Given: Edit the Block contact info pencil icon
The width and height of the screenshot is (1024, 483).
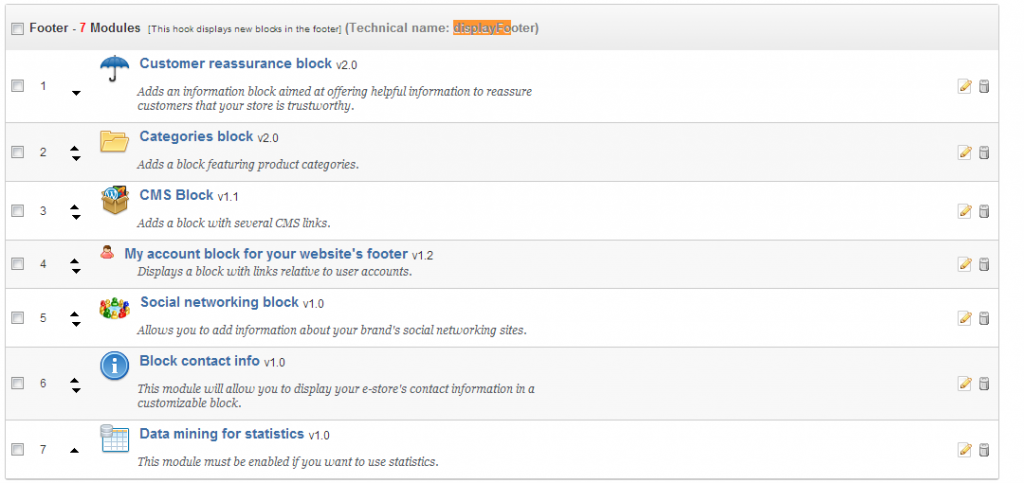Looking at the screenshot, I should (964, 383).
